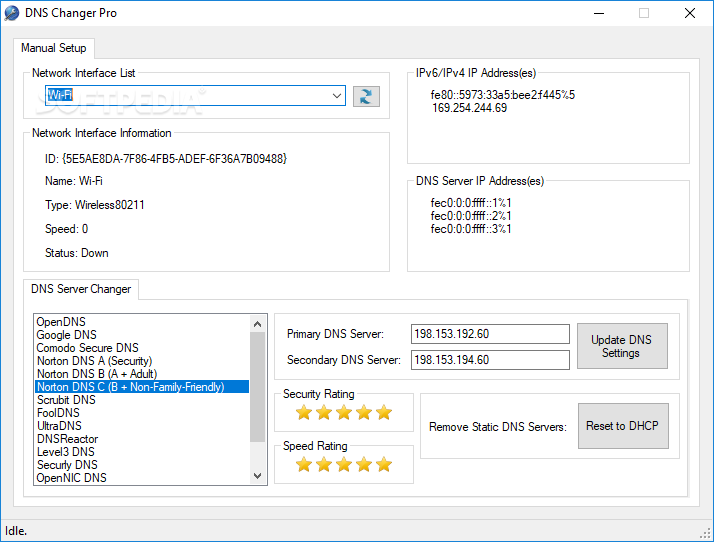Image resolution: width=714 pixels, height=542 pixels.
Task: Click the DNS Changer Pro globe icon
Action: [12, 13]
